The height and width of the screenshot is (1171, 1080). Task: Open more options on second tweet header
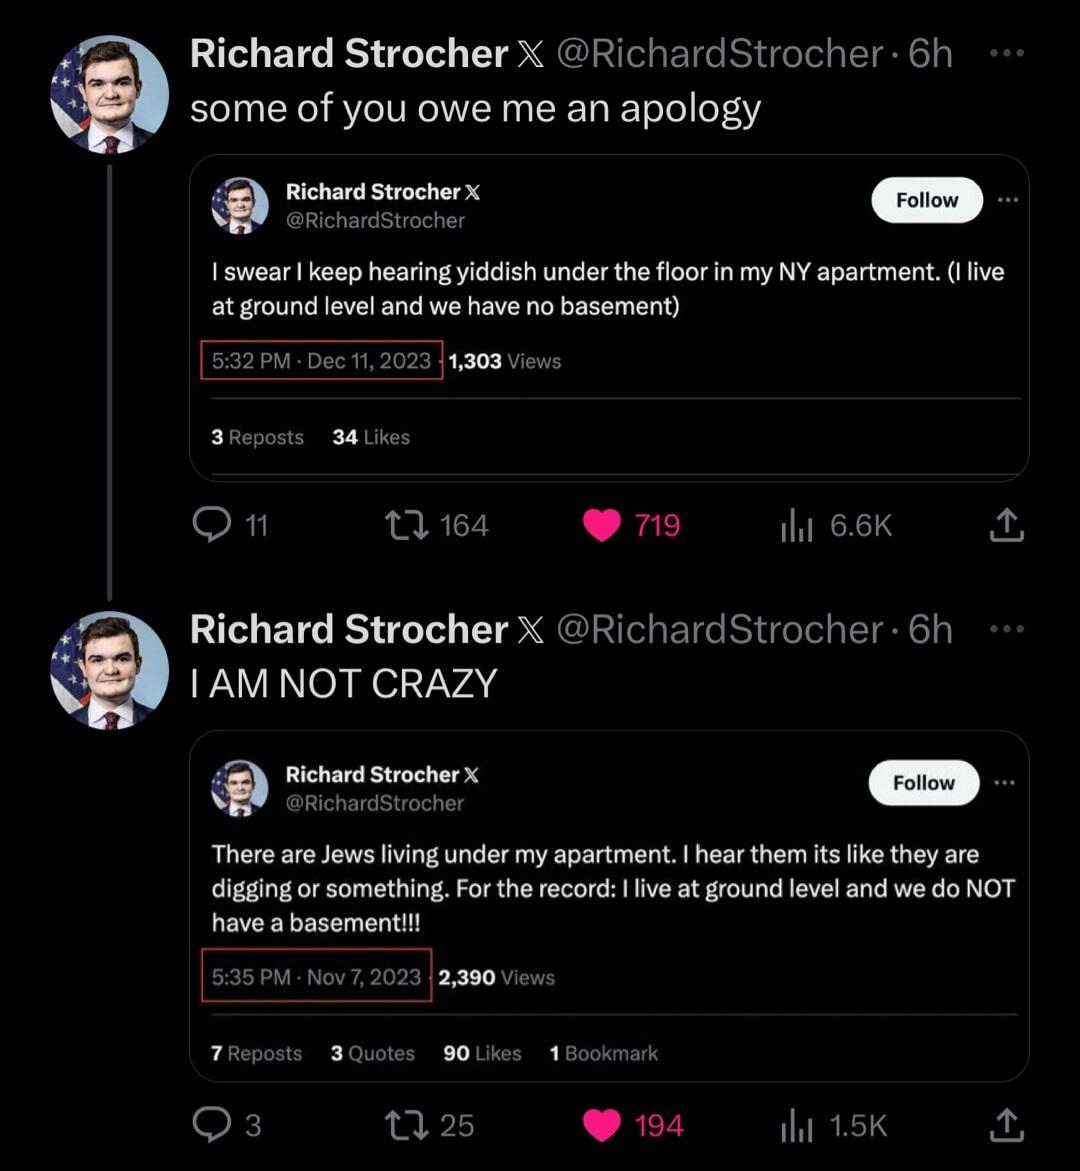click(x=1006, y=629)
